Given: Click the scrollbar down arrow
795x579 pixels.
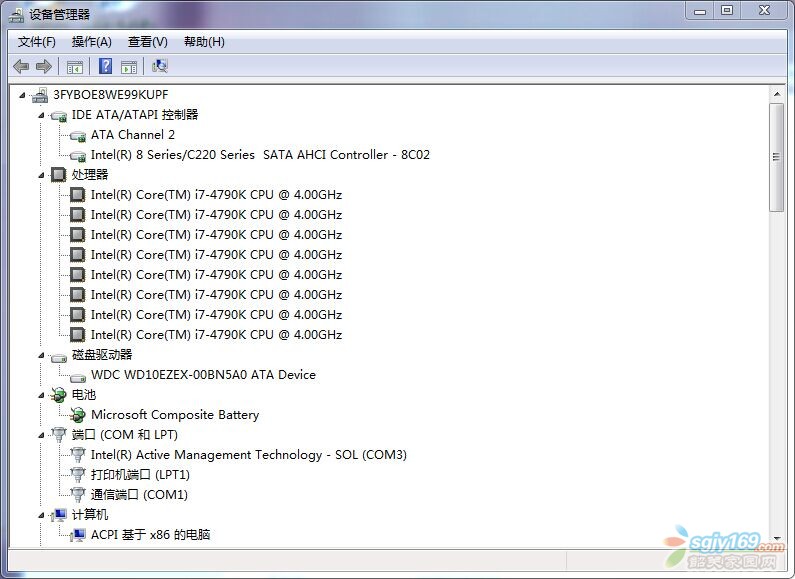Looking at the screenshot, I should [776, 538].
